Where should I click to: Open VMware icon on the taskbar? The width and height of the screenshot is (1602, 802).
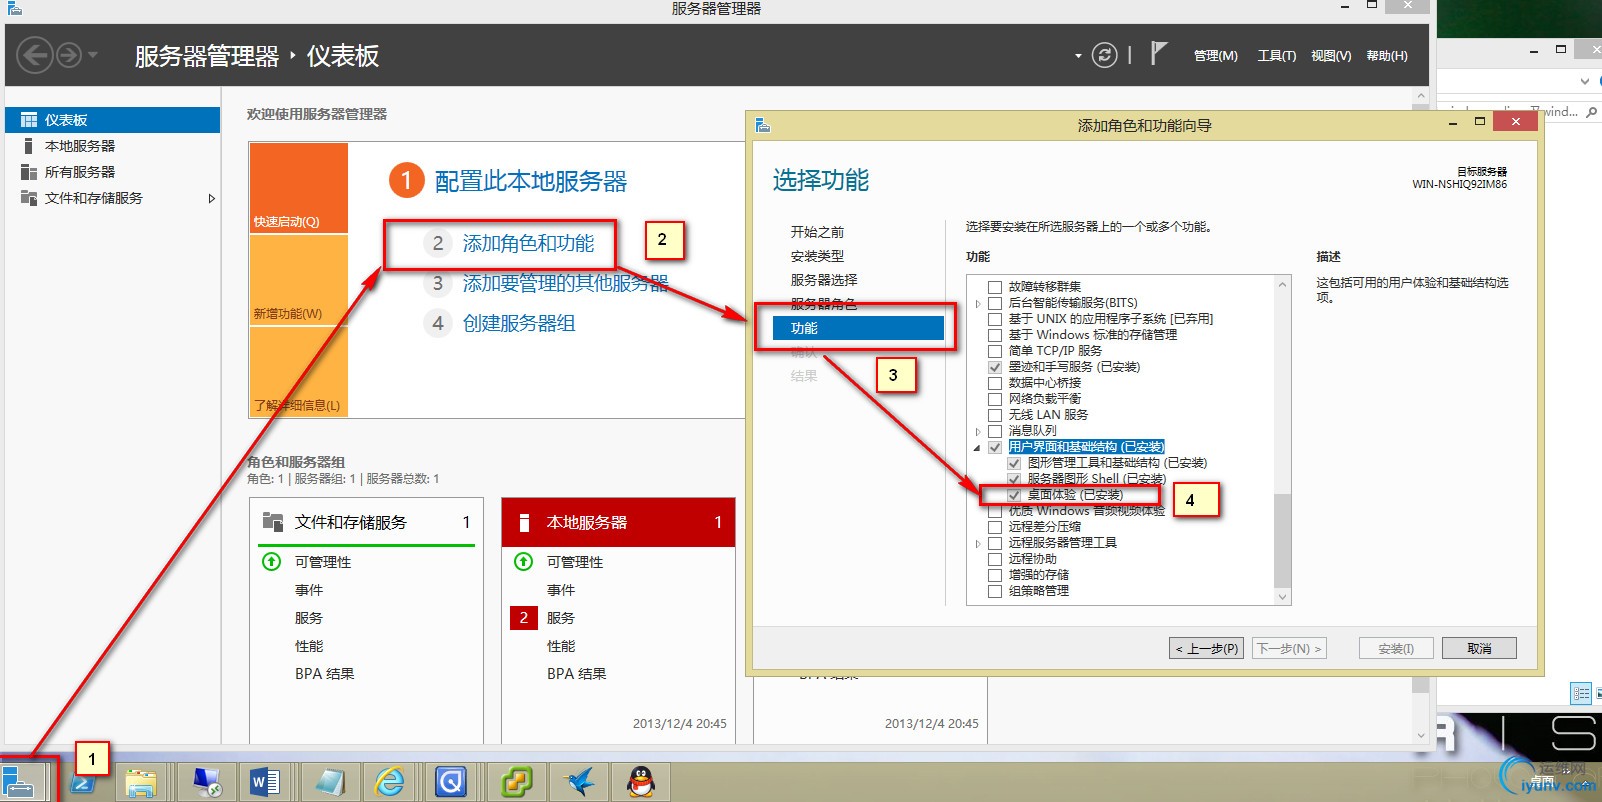[x=517, y=782]
